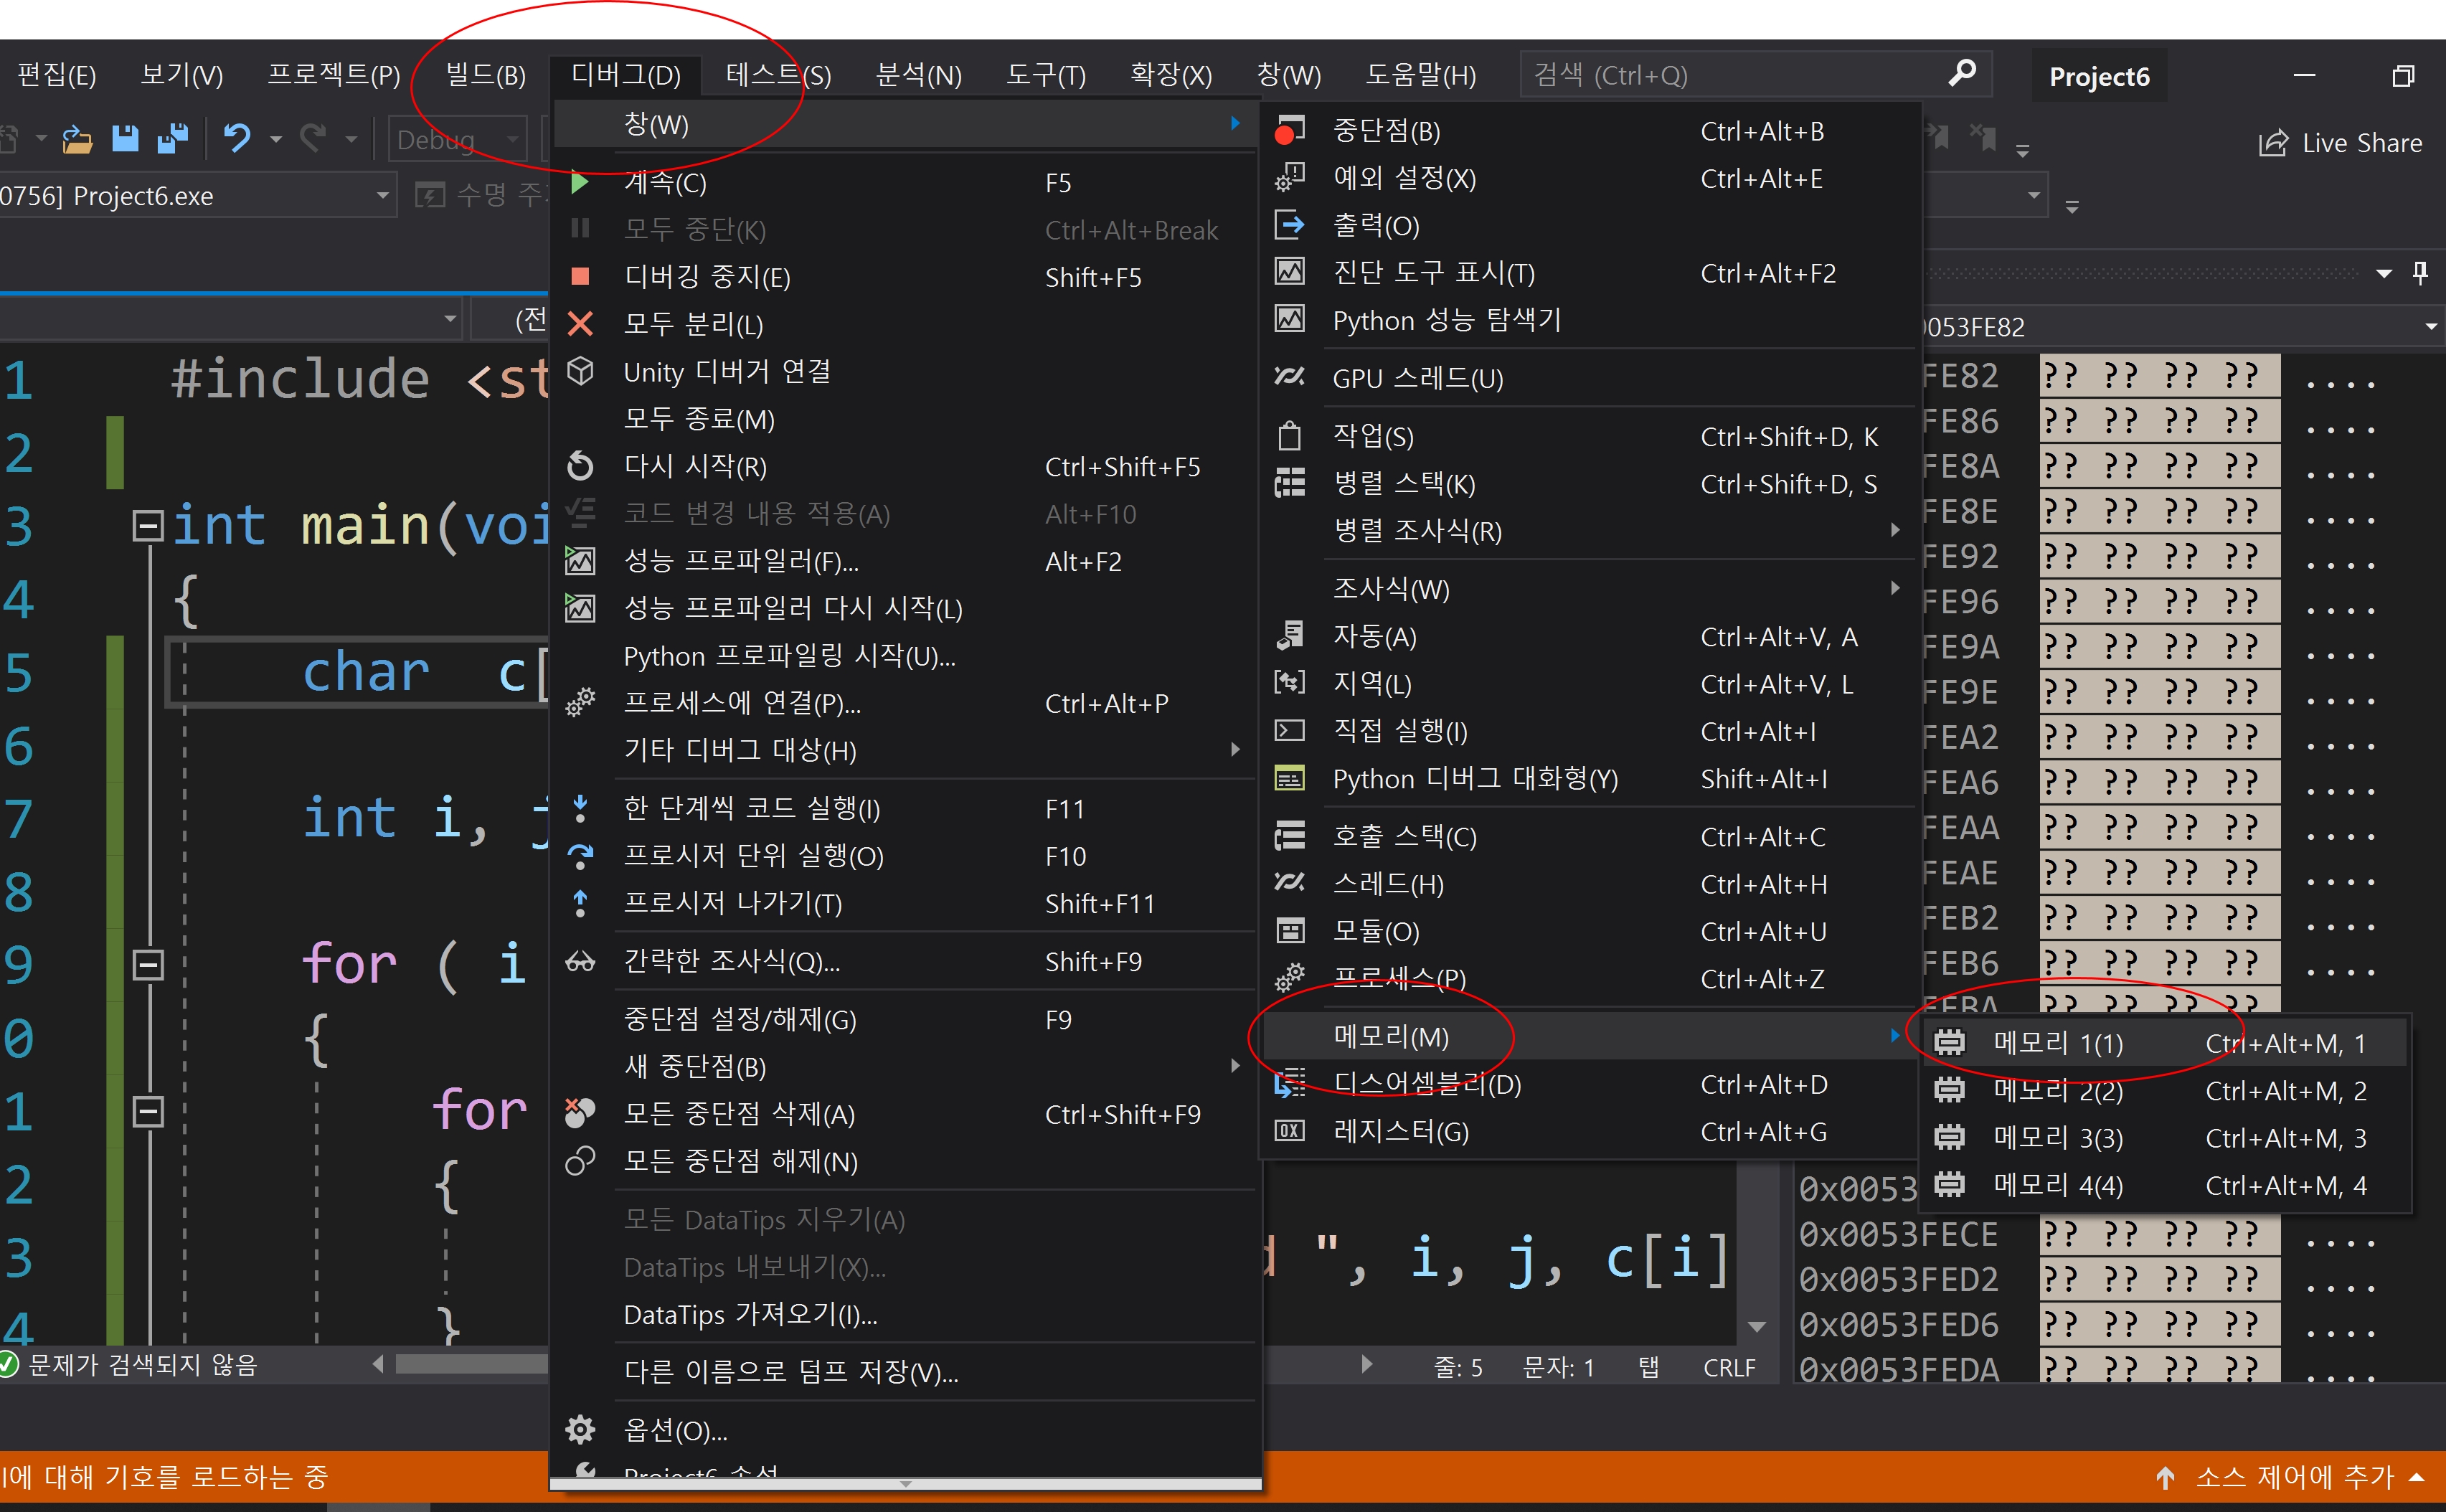Open the 빌드(B) menu
This screenshot has height=1512, width=2446.
click(x=485, y=75)
